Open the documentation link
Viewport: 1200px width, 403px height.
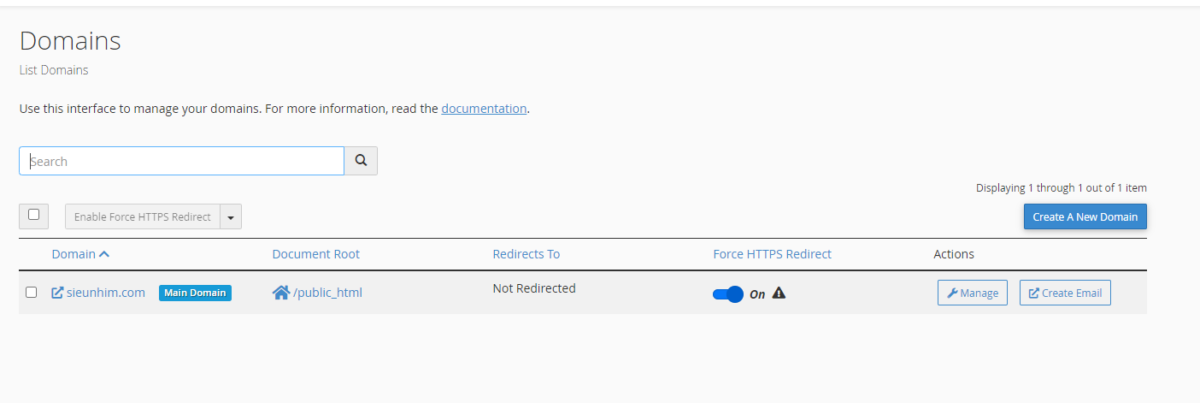(x=484, y=108)
